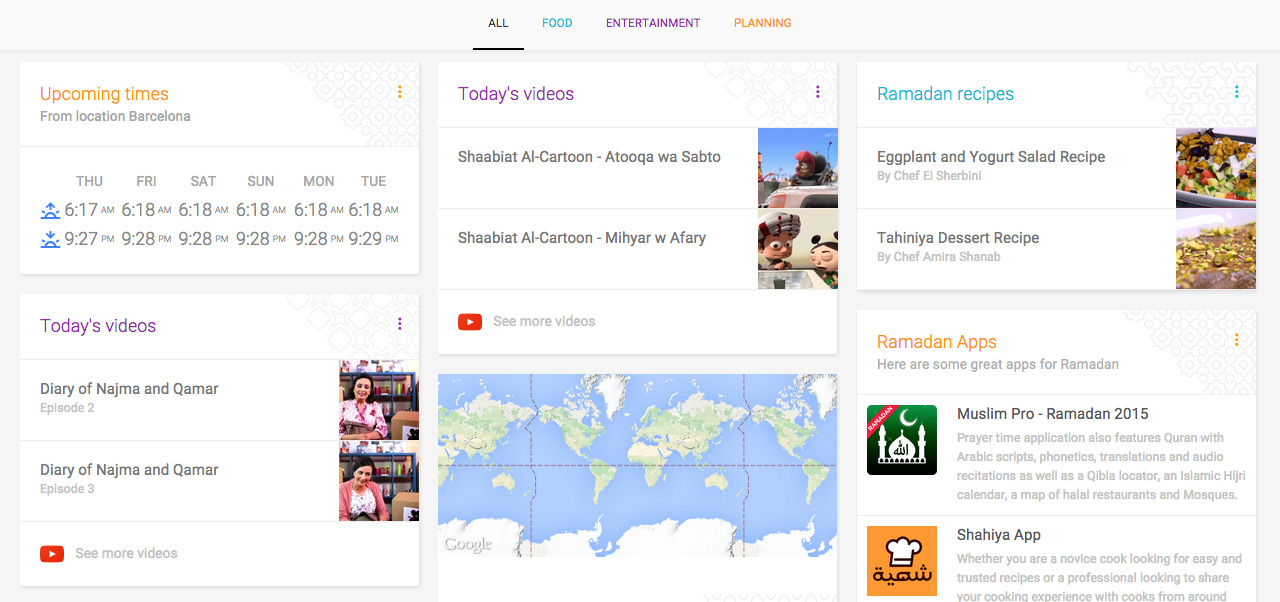The image size is (1280, 602).
Task: Show the All tab
Action: click(498, 23)
